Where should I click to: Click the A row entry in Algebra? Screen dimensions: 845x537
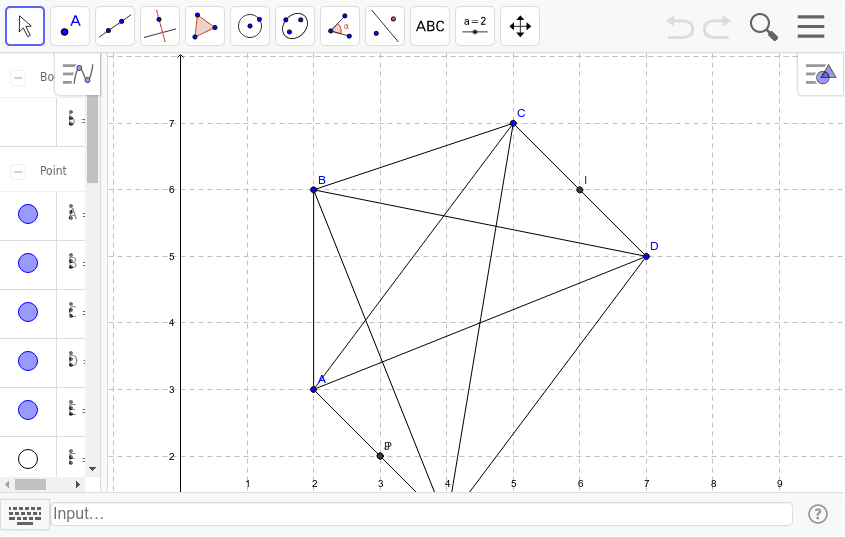pyautogui.click(x=71, y=214)
